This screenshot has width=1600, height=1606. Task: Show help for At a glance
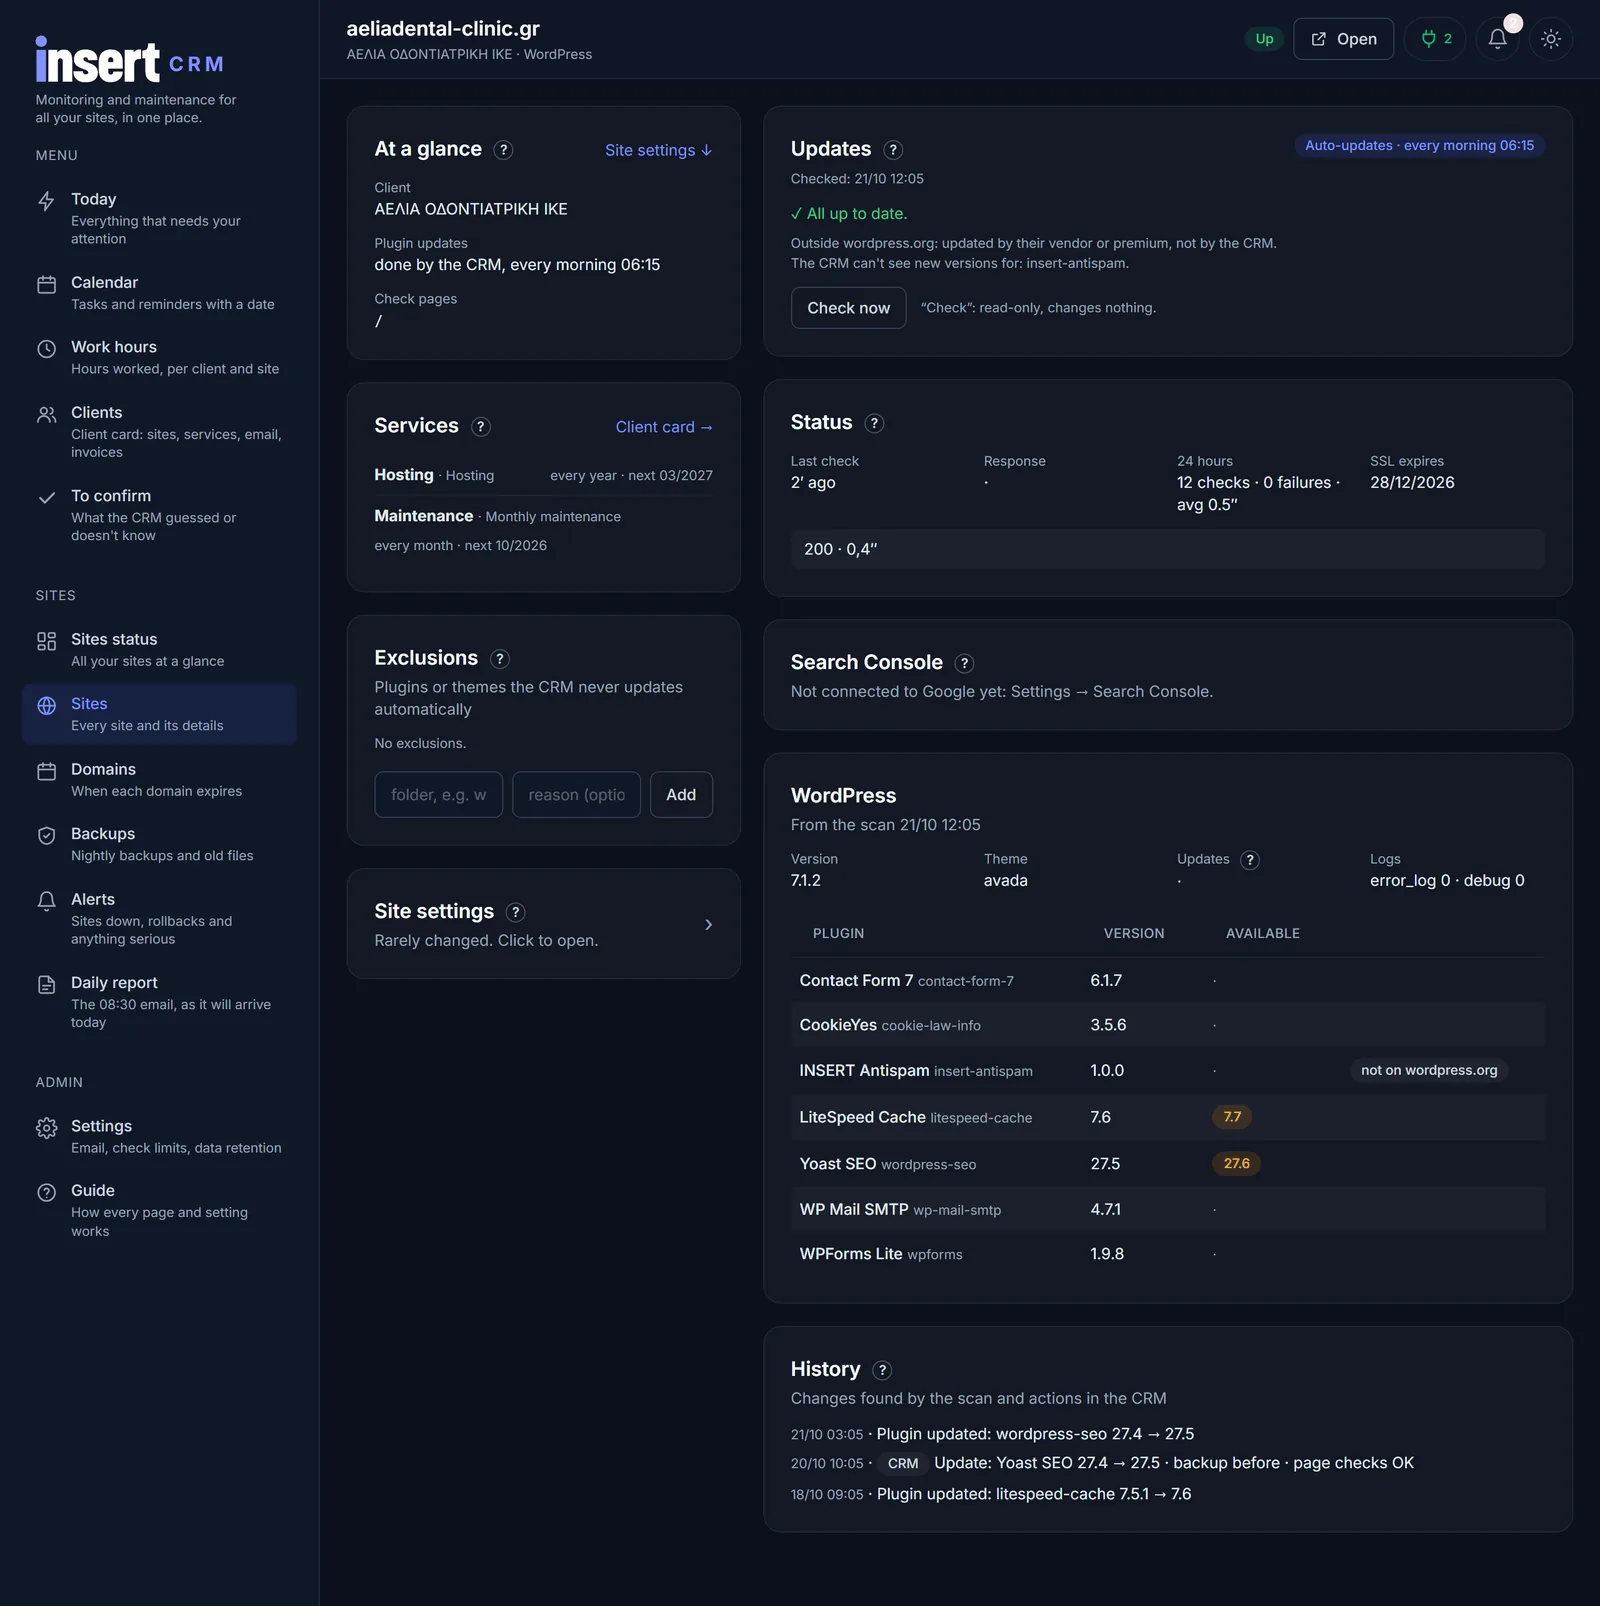(x=504, y=150)
